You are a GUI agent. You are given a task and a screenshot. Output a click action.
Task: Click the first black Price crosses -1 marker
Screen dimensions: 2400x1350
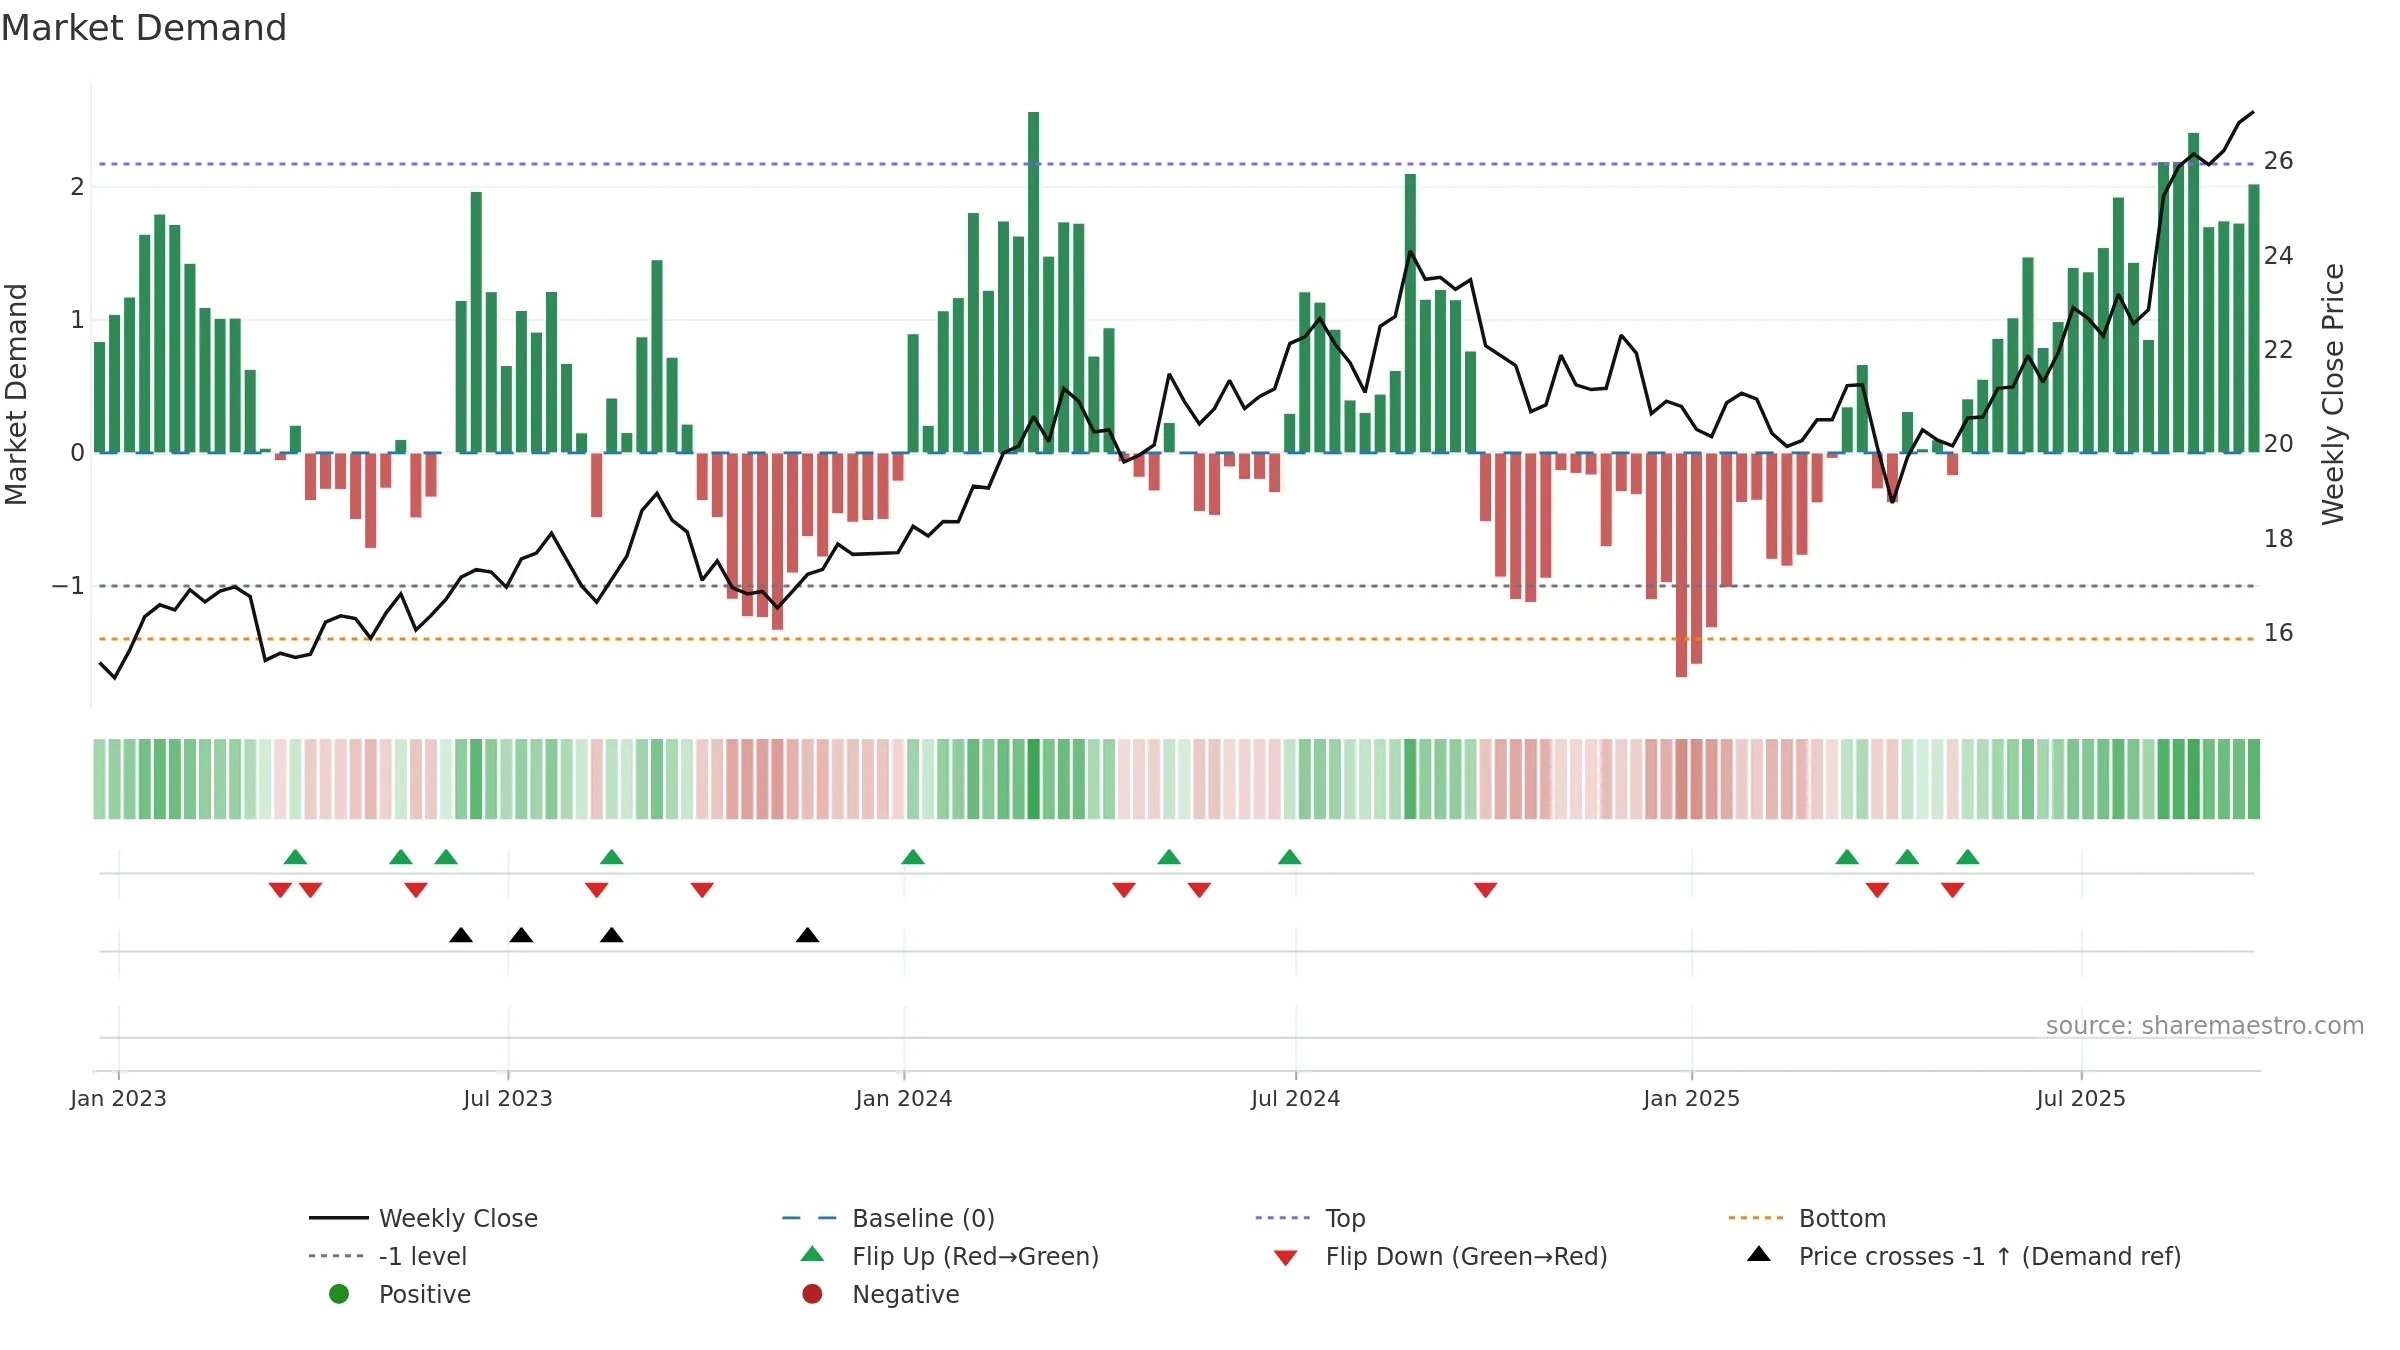461,935
